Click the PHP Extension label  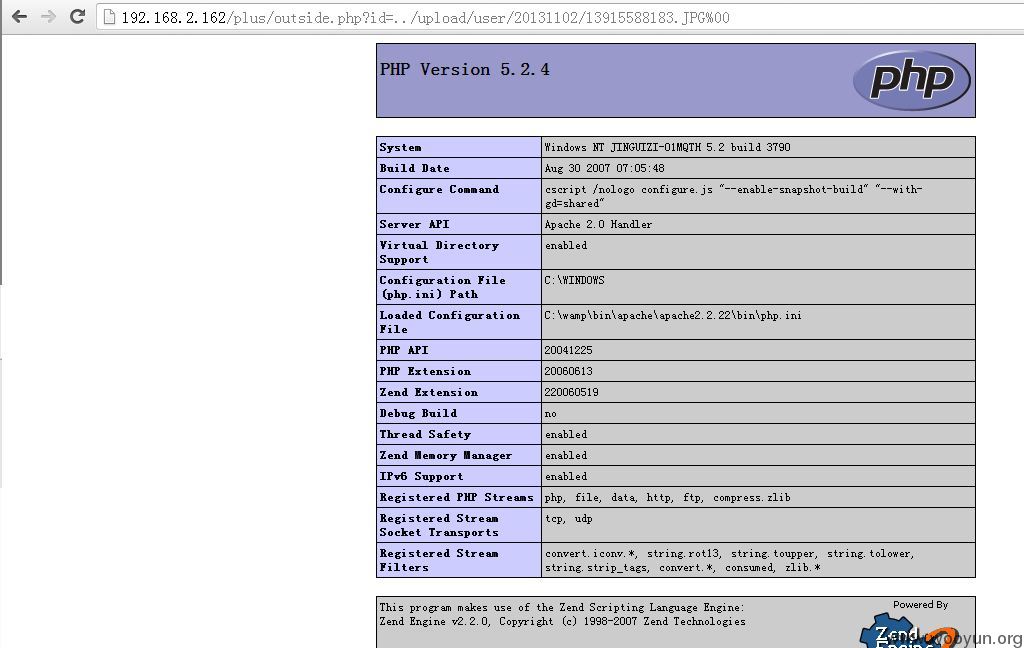point(425,371)
